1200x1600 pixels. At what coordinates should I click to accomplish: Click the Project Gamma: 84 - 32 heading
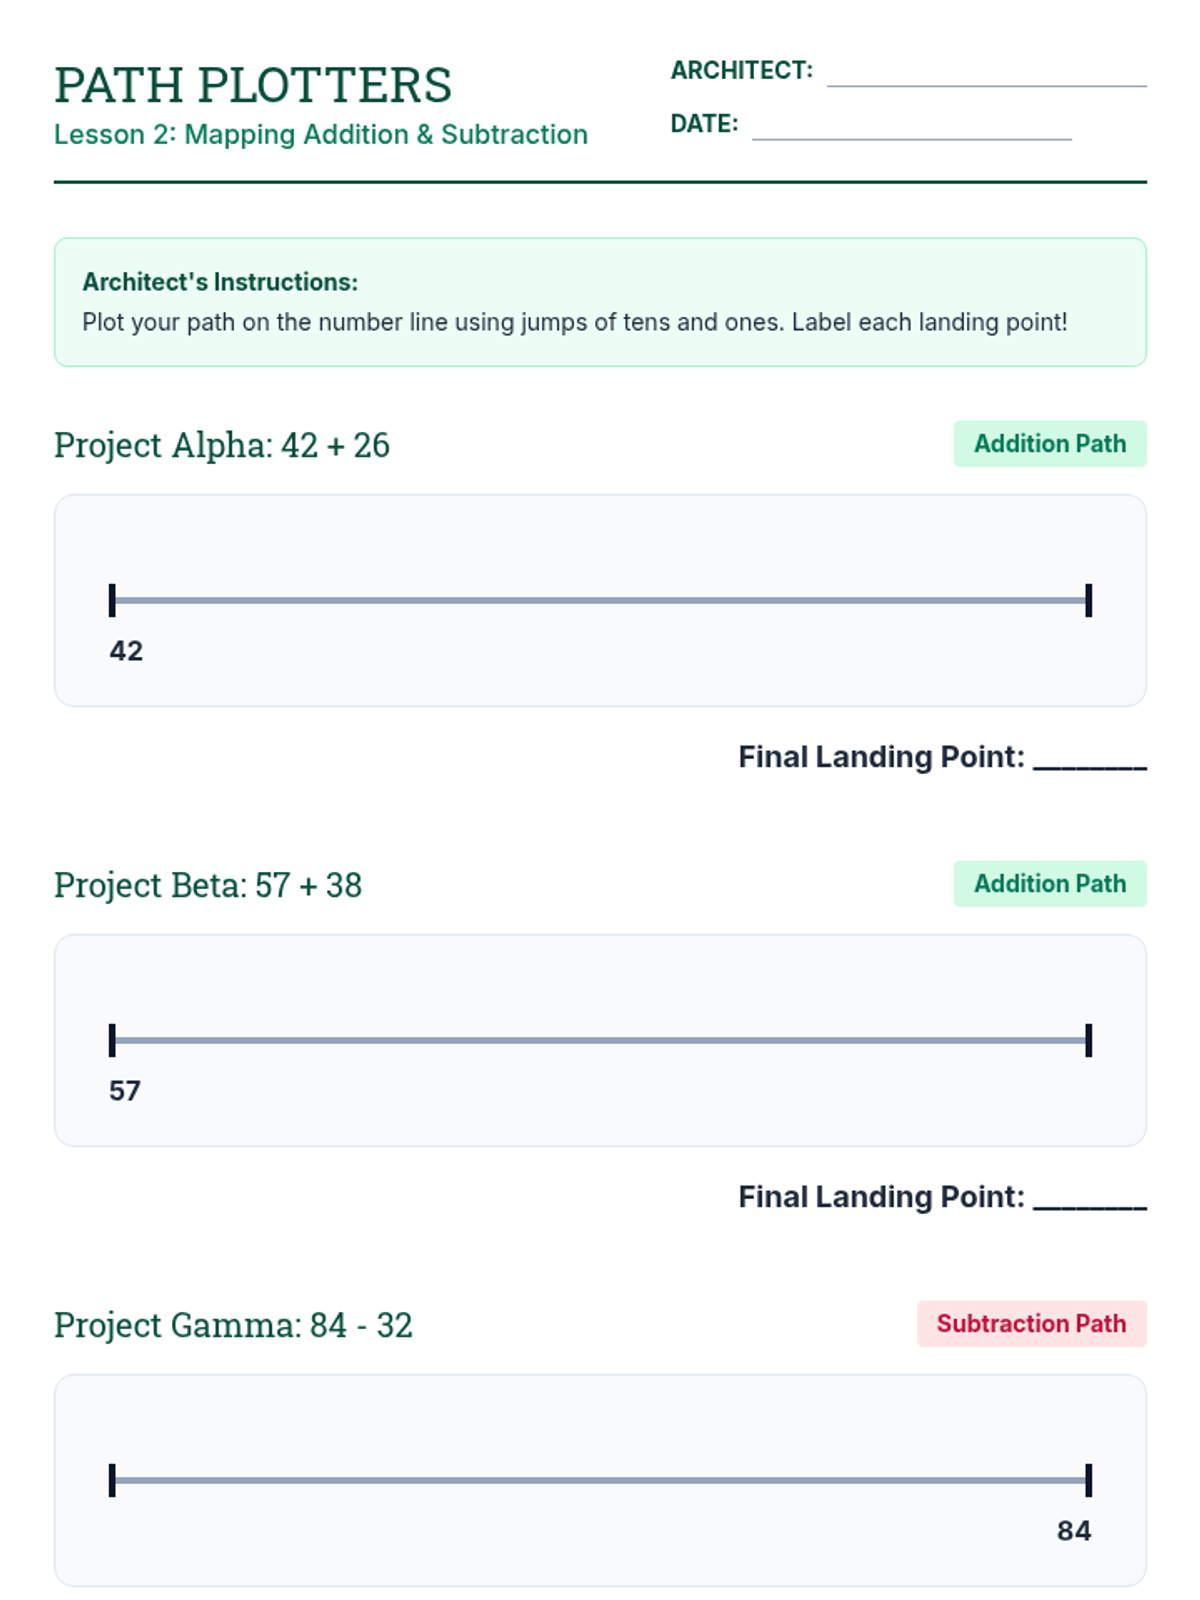pos(233,1325)
